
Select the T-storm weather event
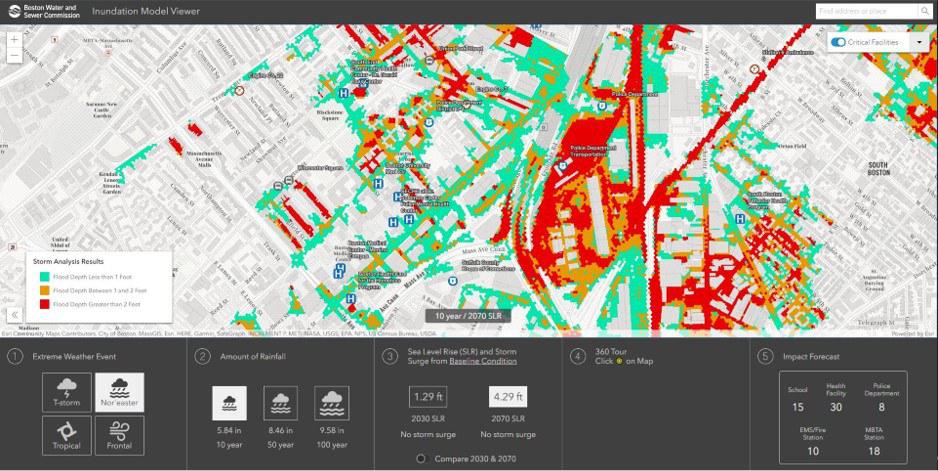[x=67, y=393]
